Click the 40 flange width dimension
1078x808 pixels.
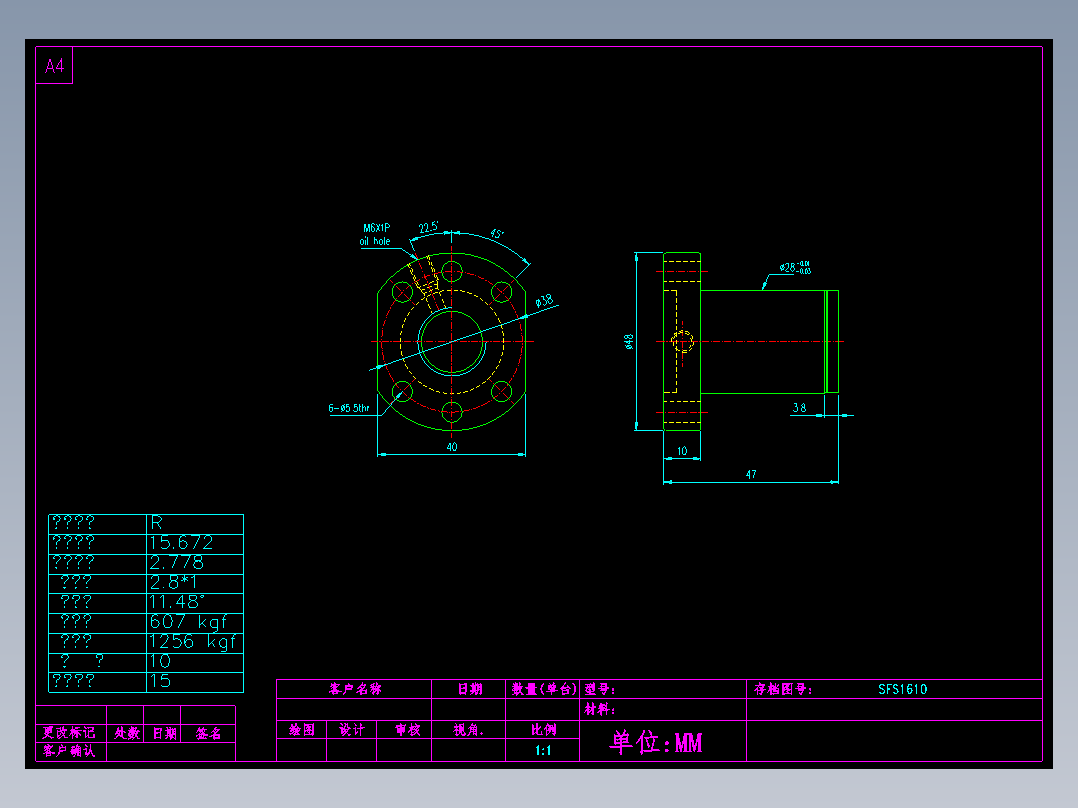click(x=452, y=447)
